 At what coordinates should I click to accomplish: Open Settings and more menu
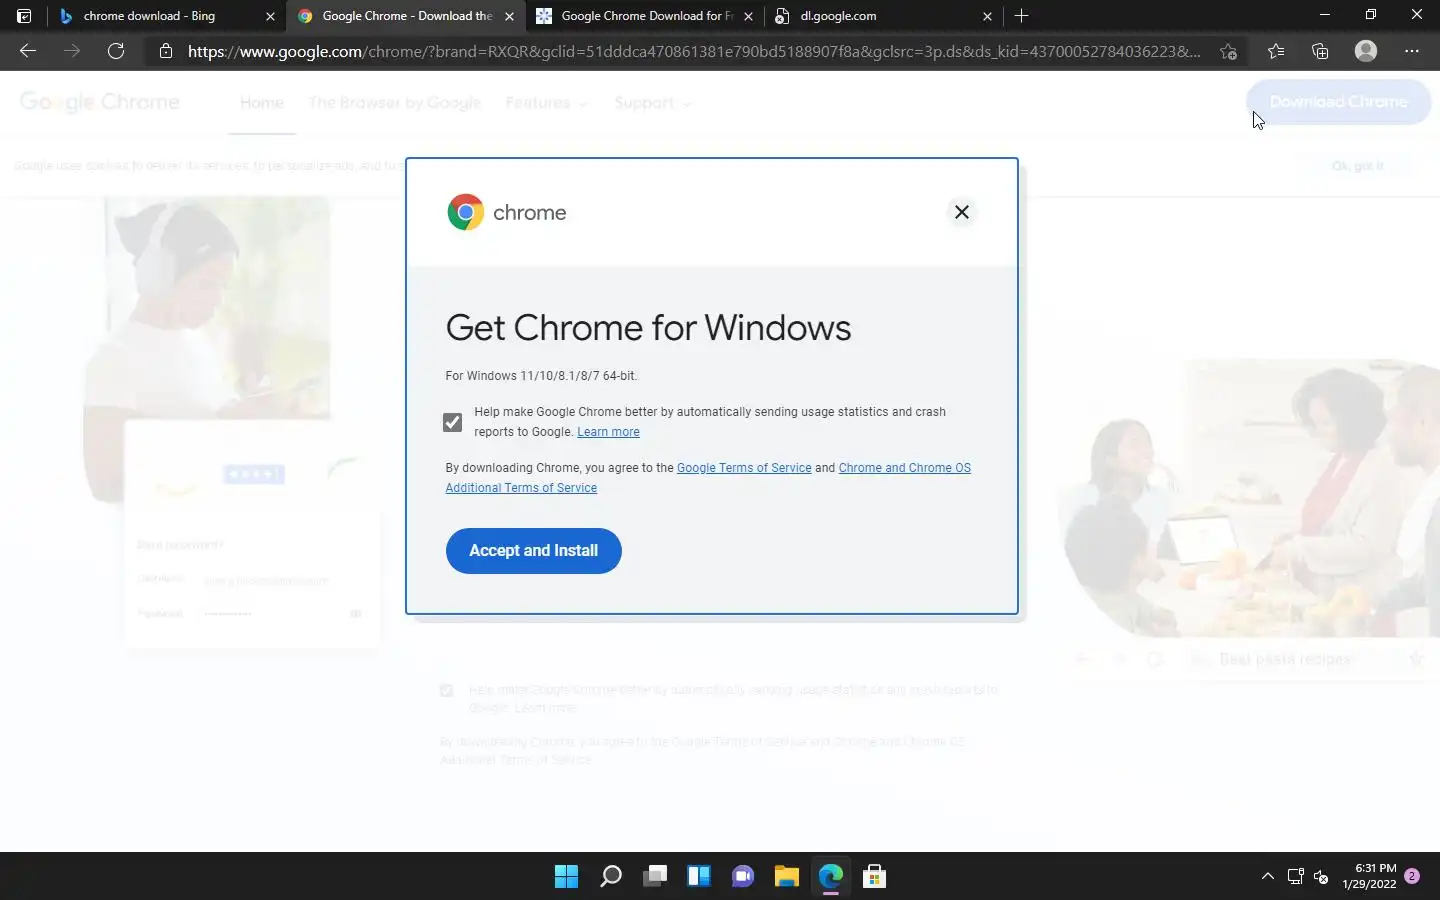tap(1412, 51)
